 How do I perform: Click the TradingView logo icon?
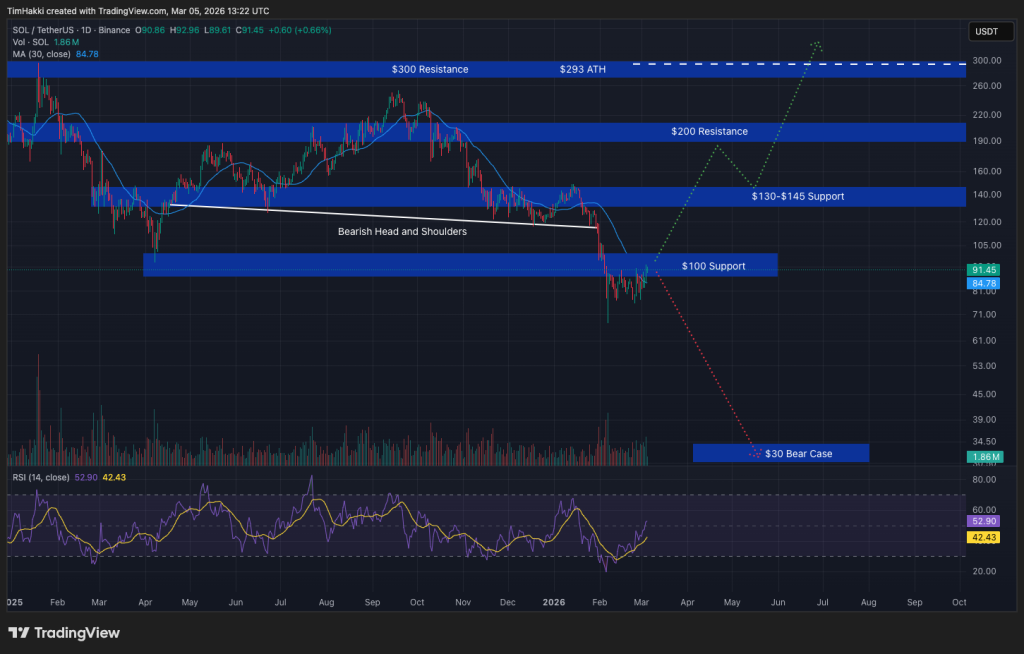coord(19,633)
